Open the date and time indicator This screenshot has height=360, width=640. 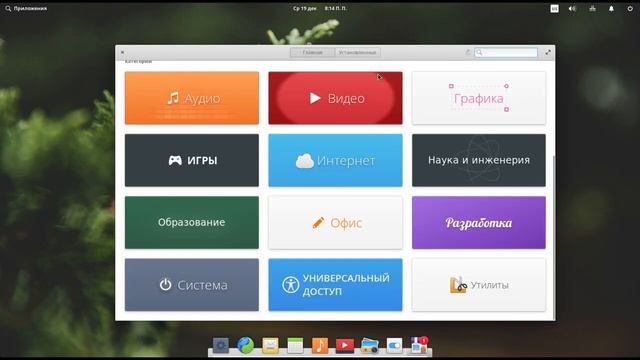(320, 8)
